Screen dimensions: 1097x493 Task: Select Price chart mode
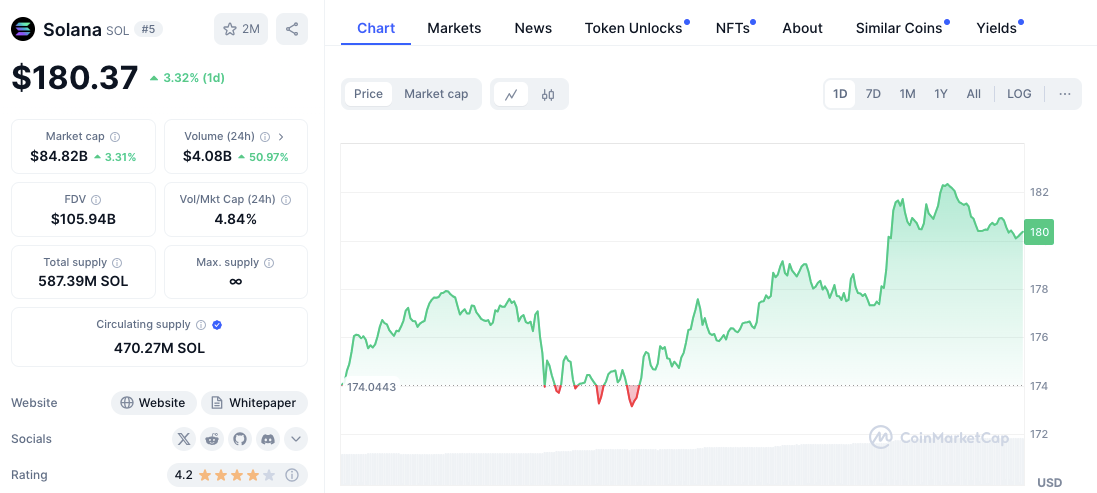(368, 94)
